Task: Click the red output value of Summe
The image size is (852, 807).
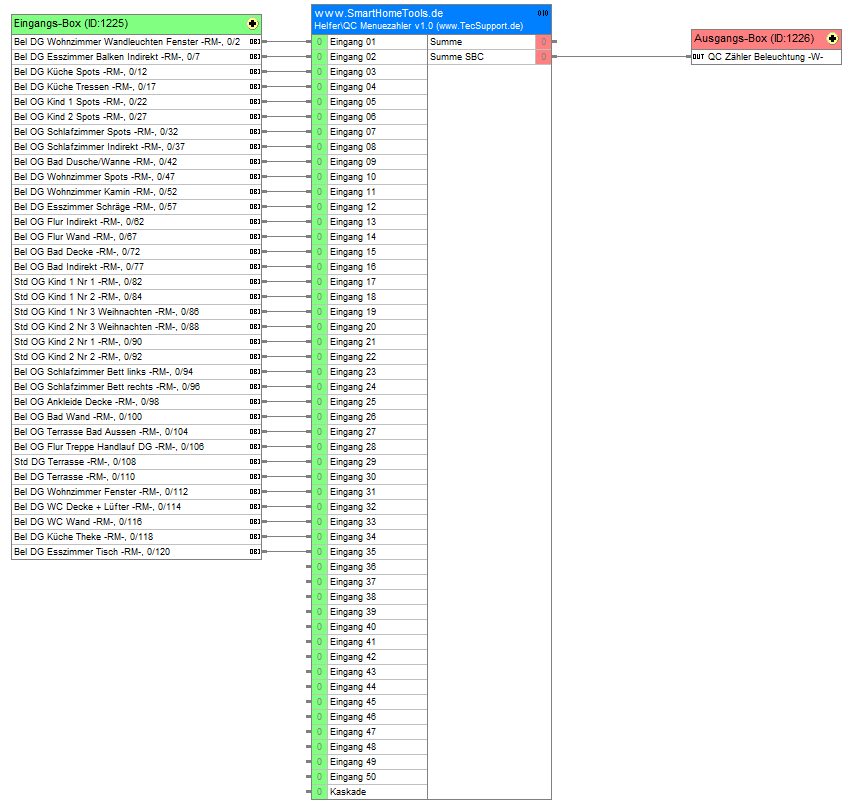Action: 543,42
